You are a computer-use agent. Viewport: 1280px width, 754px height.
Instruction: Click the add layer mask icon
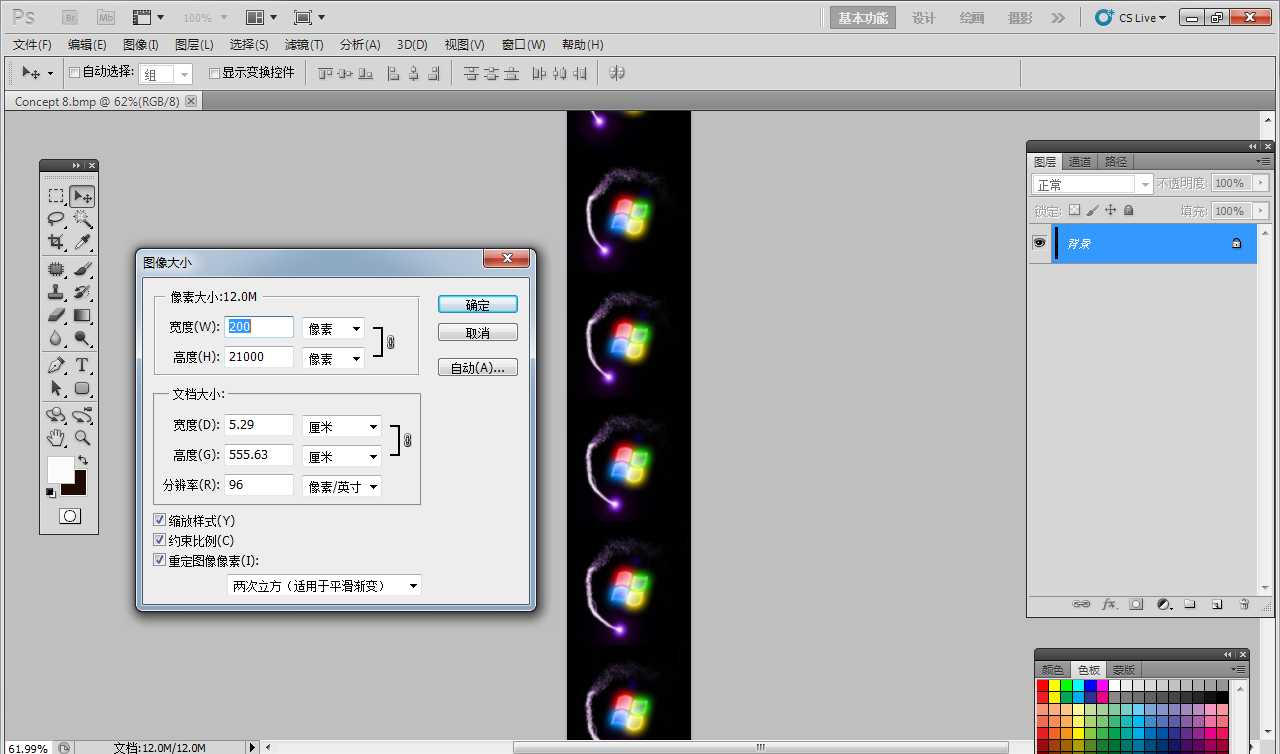pyautogui.click(x=1136, y=604)
